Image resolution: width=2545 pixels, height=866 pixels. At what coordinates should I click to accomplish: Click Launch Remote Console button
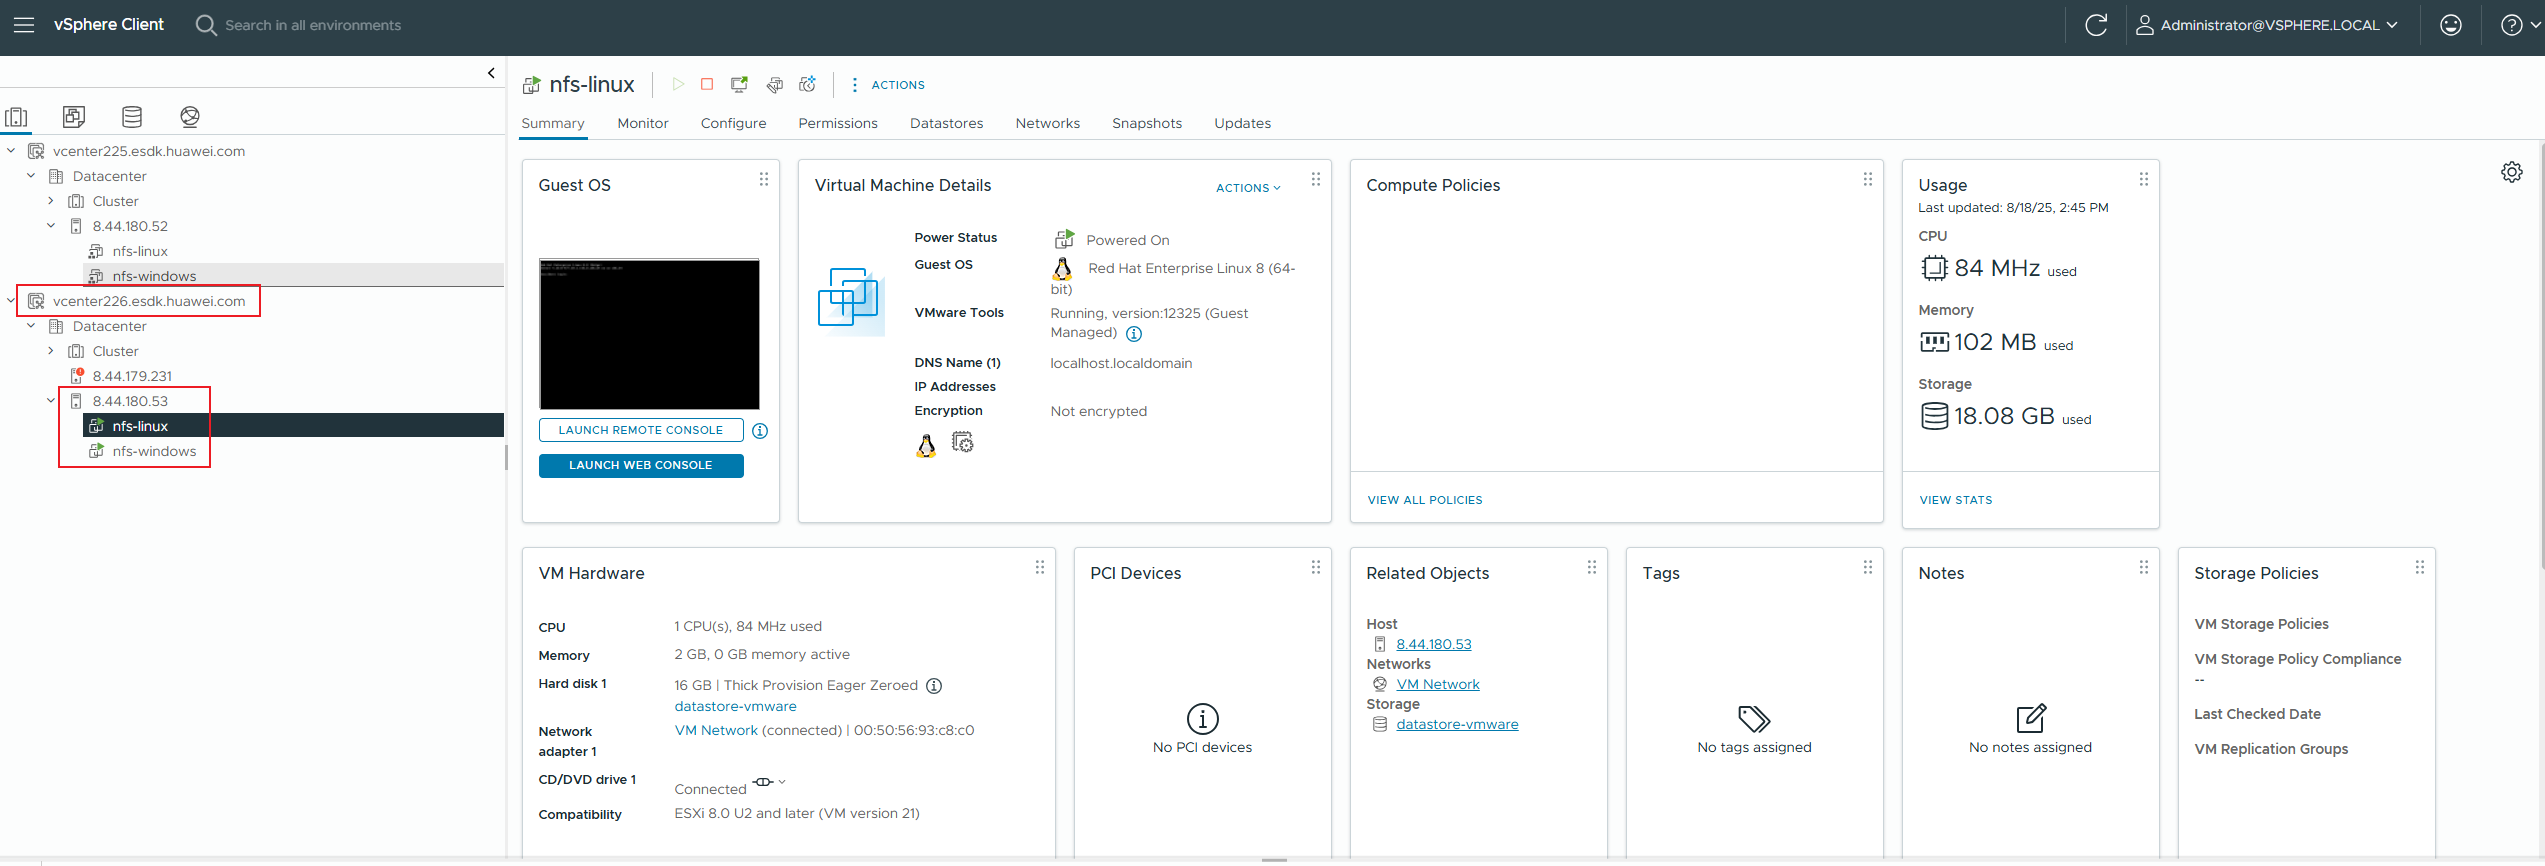click(641, 430)
